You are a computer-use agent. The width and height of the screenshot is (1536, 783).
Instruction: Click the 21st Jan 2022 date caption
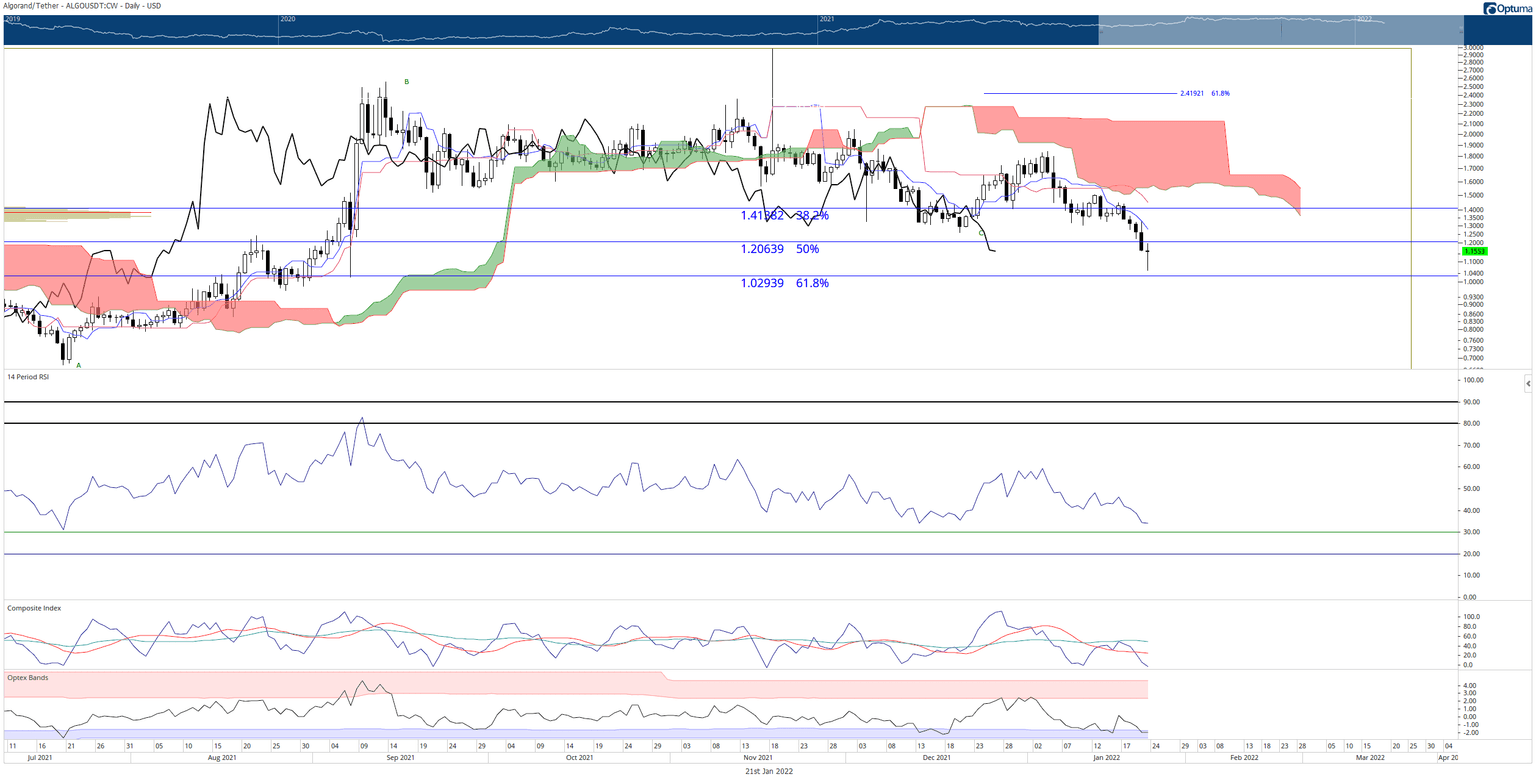point(769,772)
